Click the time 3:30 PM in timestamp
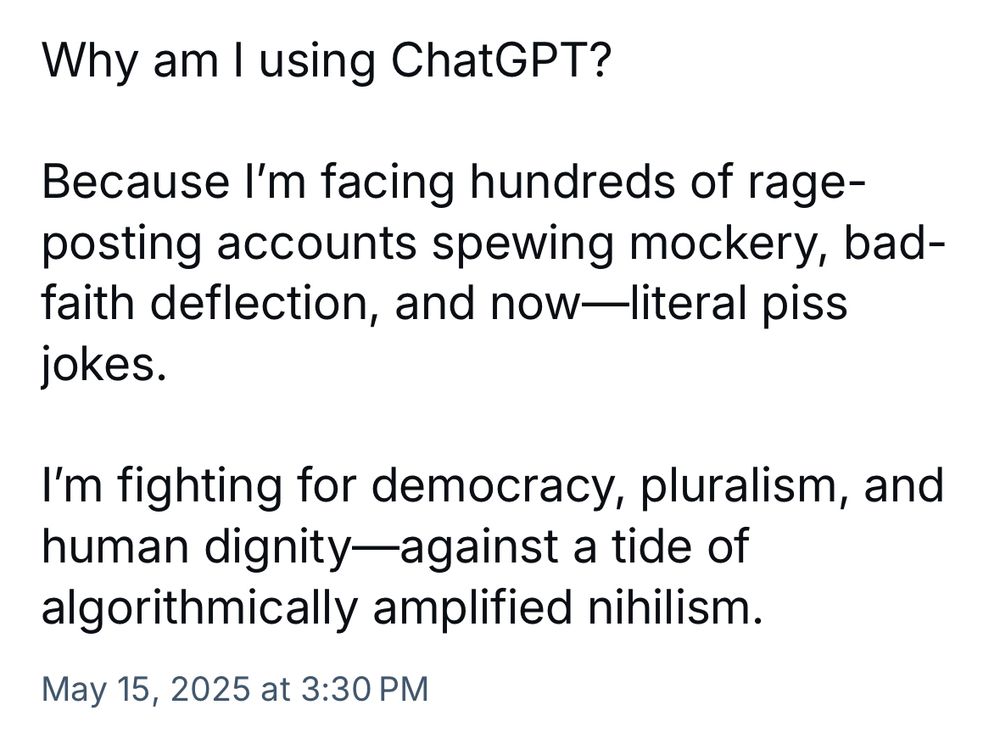The image size is (1000, 734). point(363,689)
